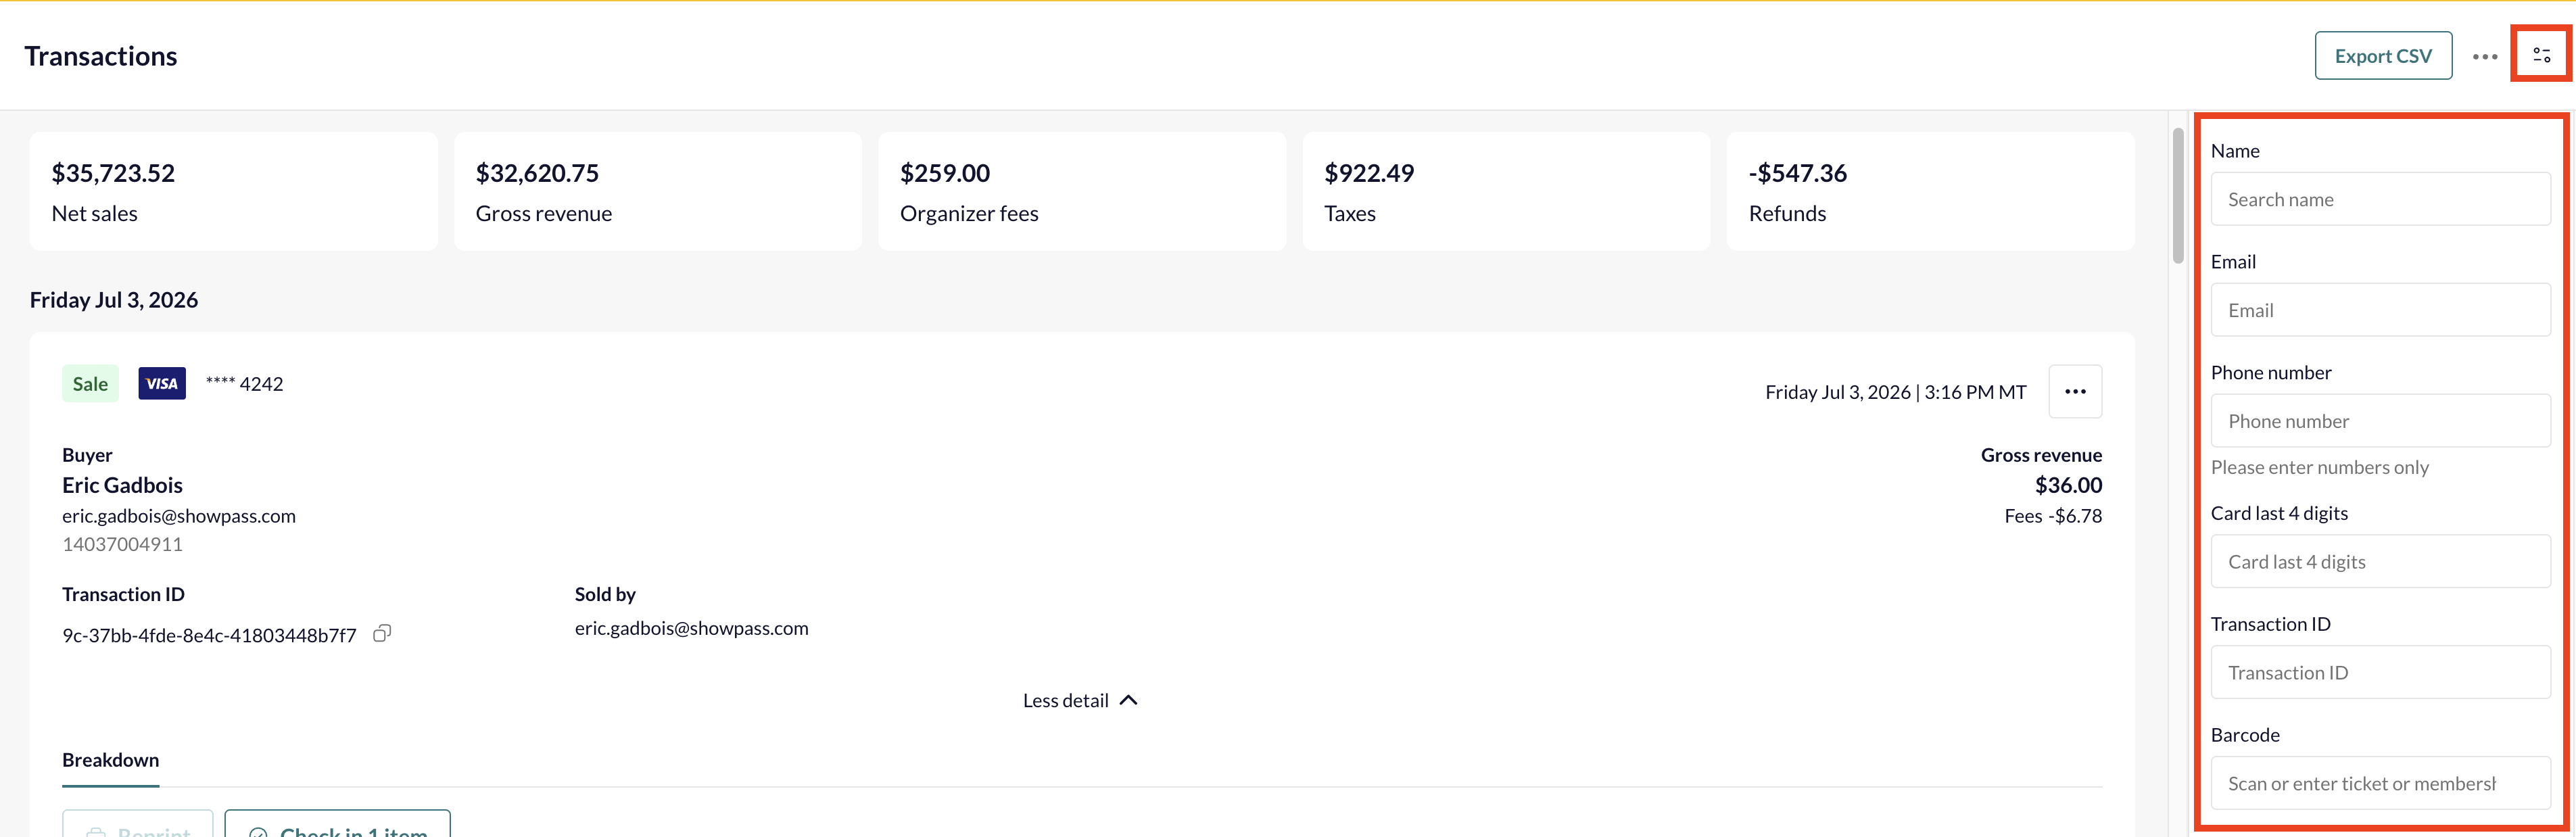The image size is (2576, 837).
Task: Click the VISA card badge
Action: pyautogui.click(x=162, y=383)
